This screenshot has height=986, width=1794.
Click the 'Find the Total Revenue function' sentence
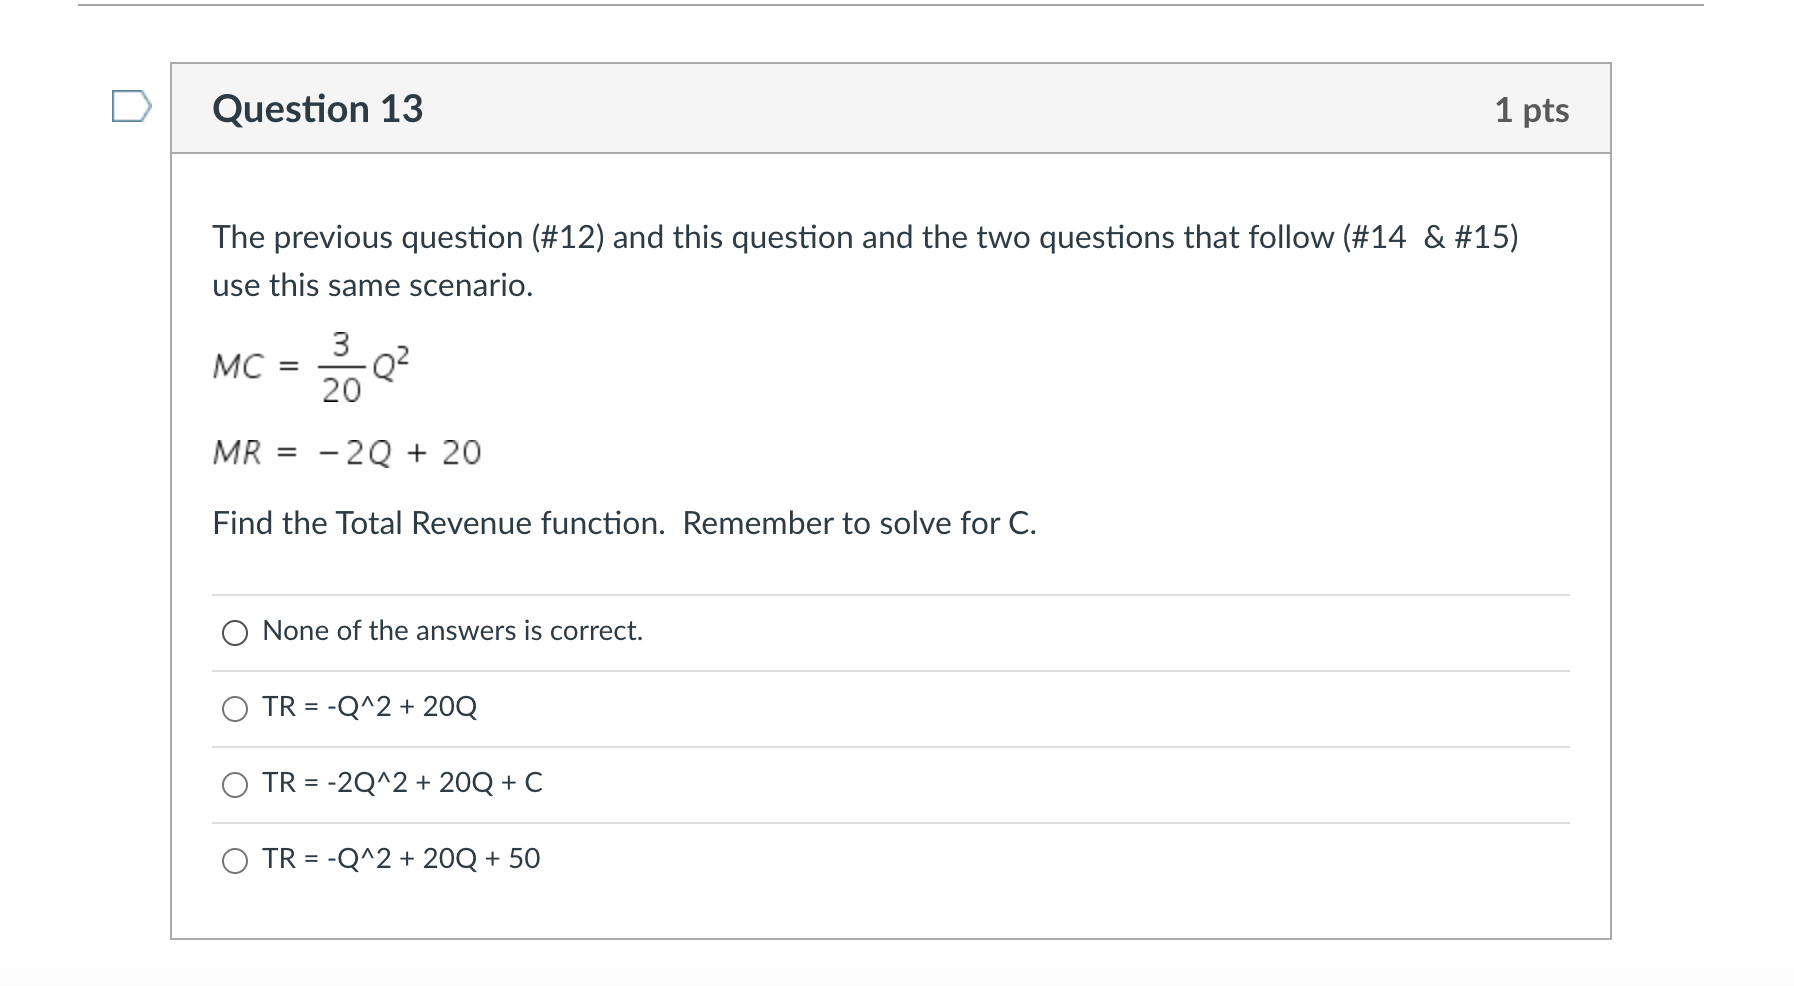[439, 523]
